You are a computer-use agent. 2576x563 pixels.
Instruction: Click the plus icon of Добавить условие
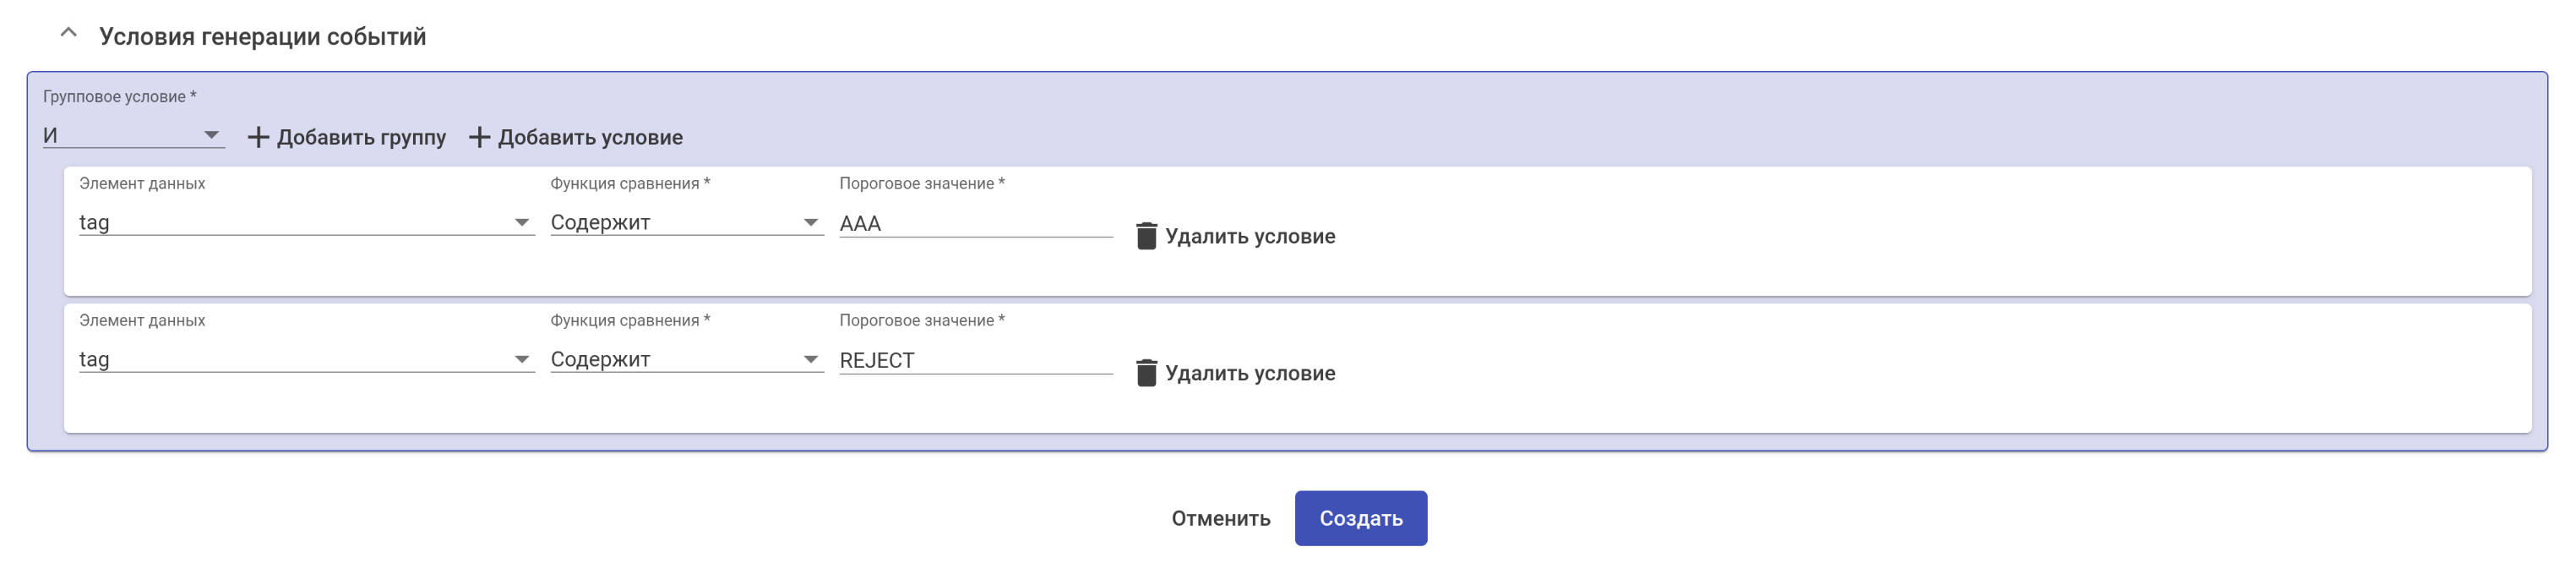pyautogui.click(x=479, y=137)
